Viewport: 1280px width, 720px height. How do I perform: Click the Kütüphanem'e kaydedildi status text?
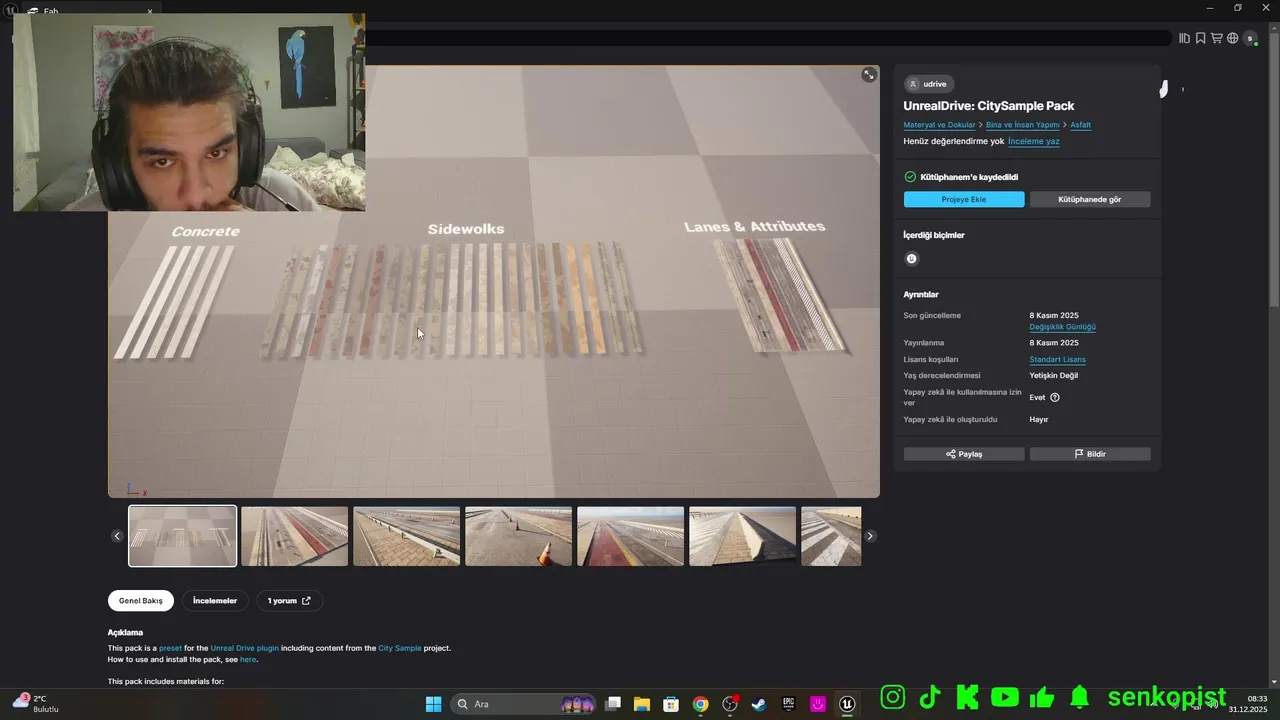(969, 177)
